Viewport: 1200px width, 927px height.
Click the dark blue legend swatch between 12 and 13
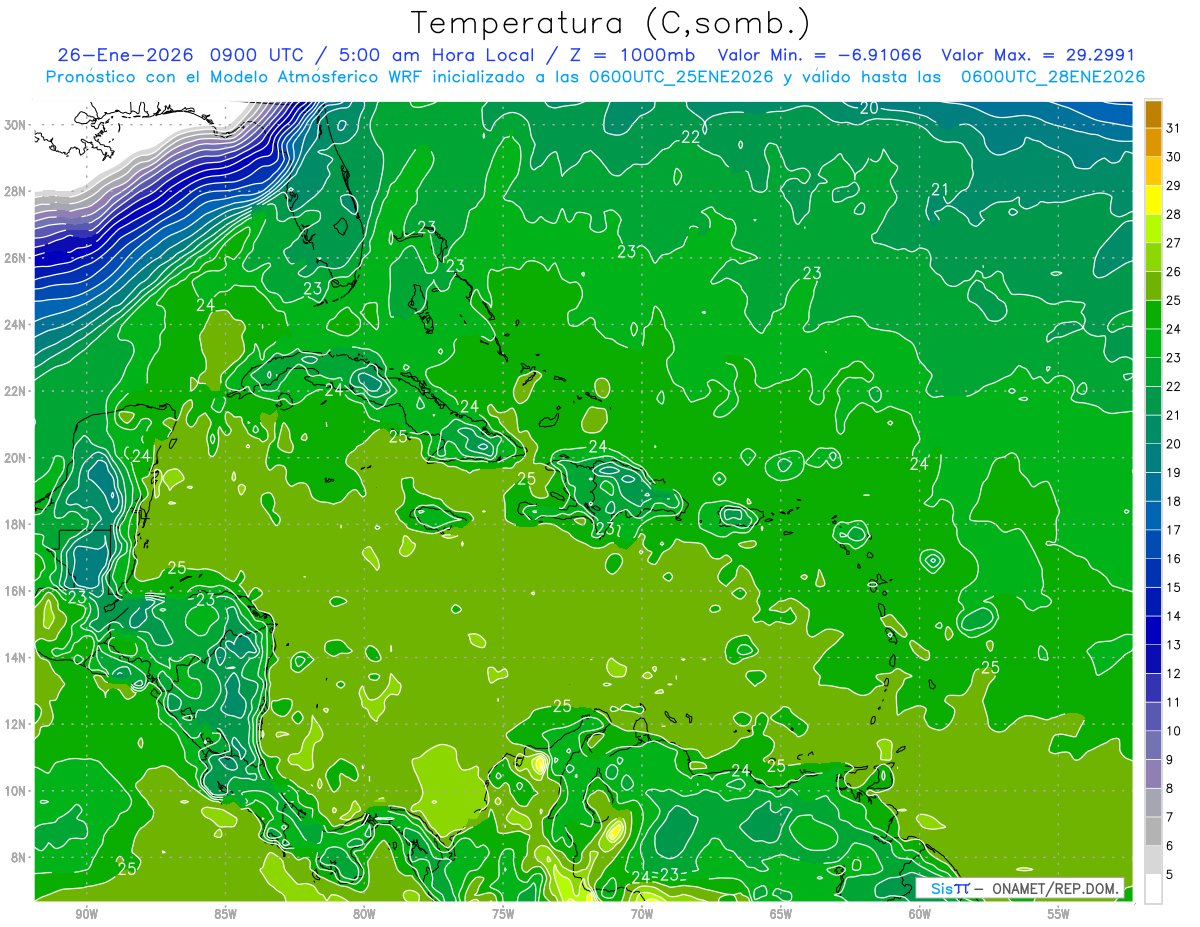[x=1153, y=660]
